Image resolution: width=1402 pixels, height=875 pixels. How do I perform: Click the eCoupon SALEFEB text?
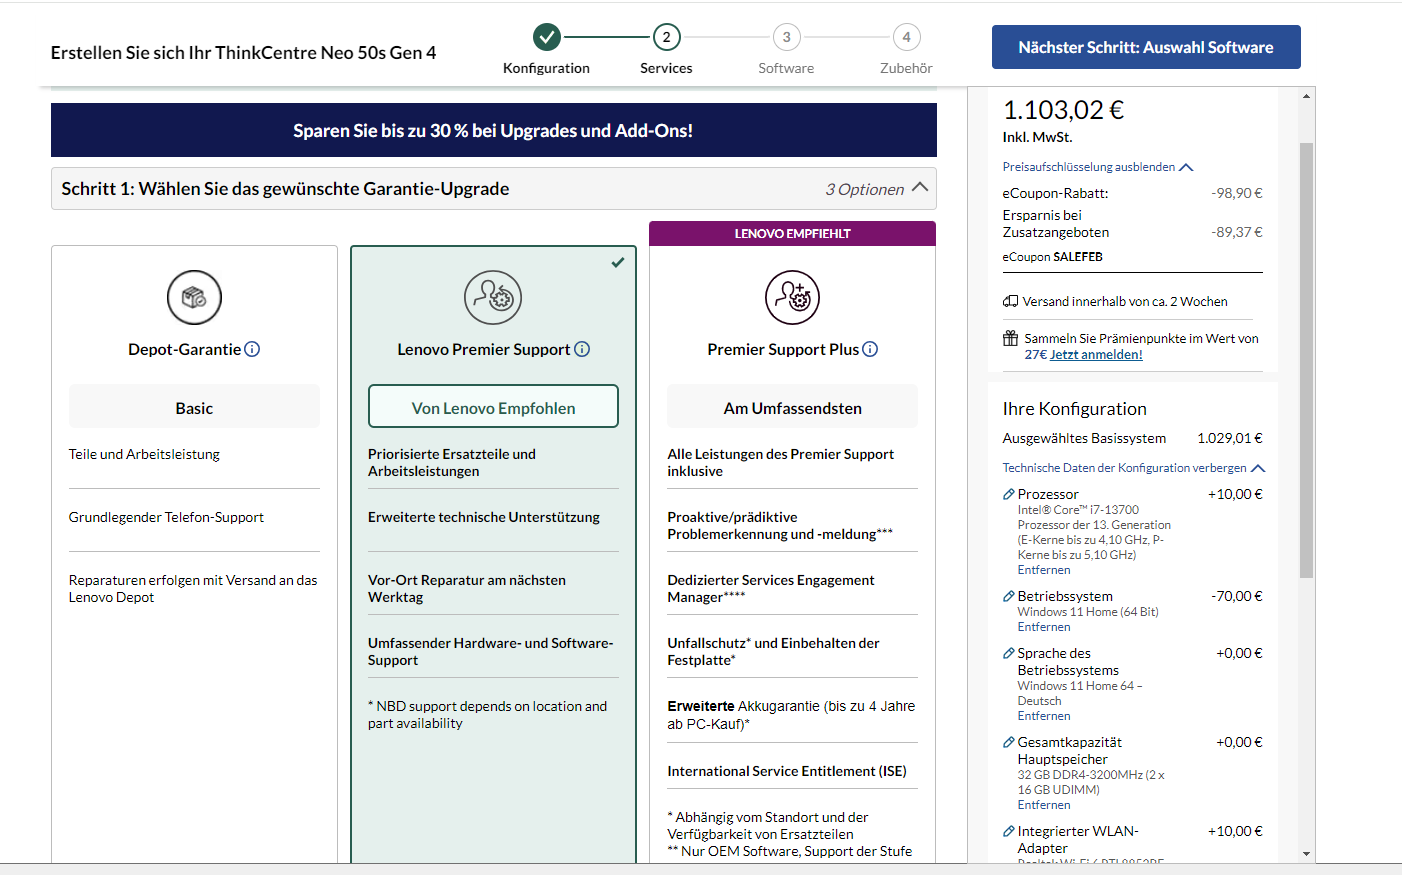click(1052, 257)
